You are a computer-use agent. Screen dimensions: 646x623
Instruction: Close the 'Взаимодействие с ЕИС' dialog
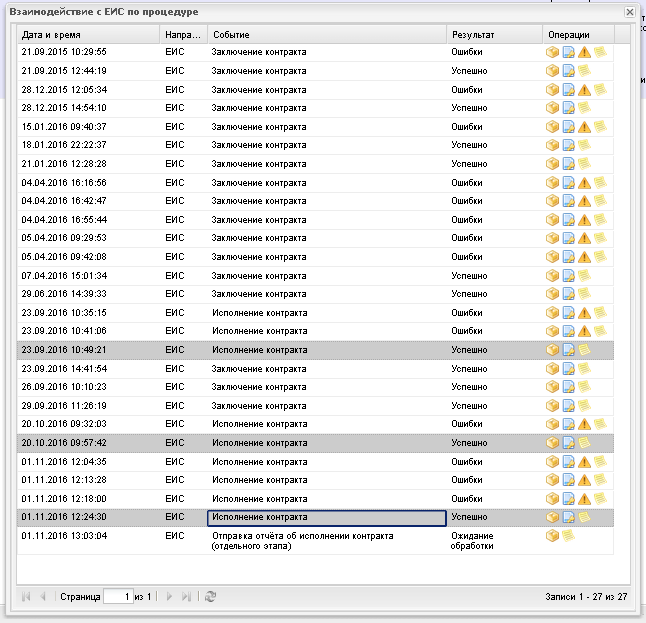coord(629,11)
